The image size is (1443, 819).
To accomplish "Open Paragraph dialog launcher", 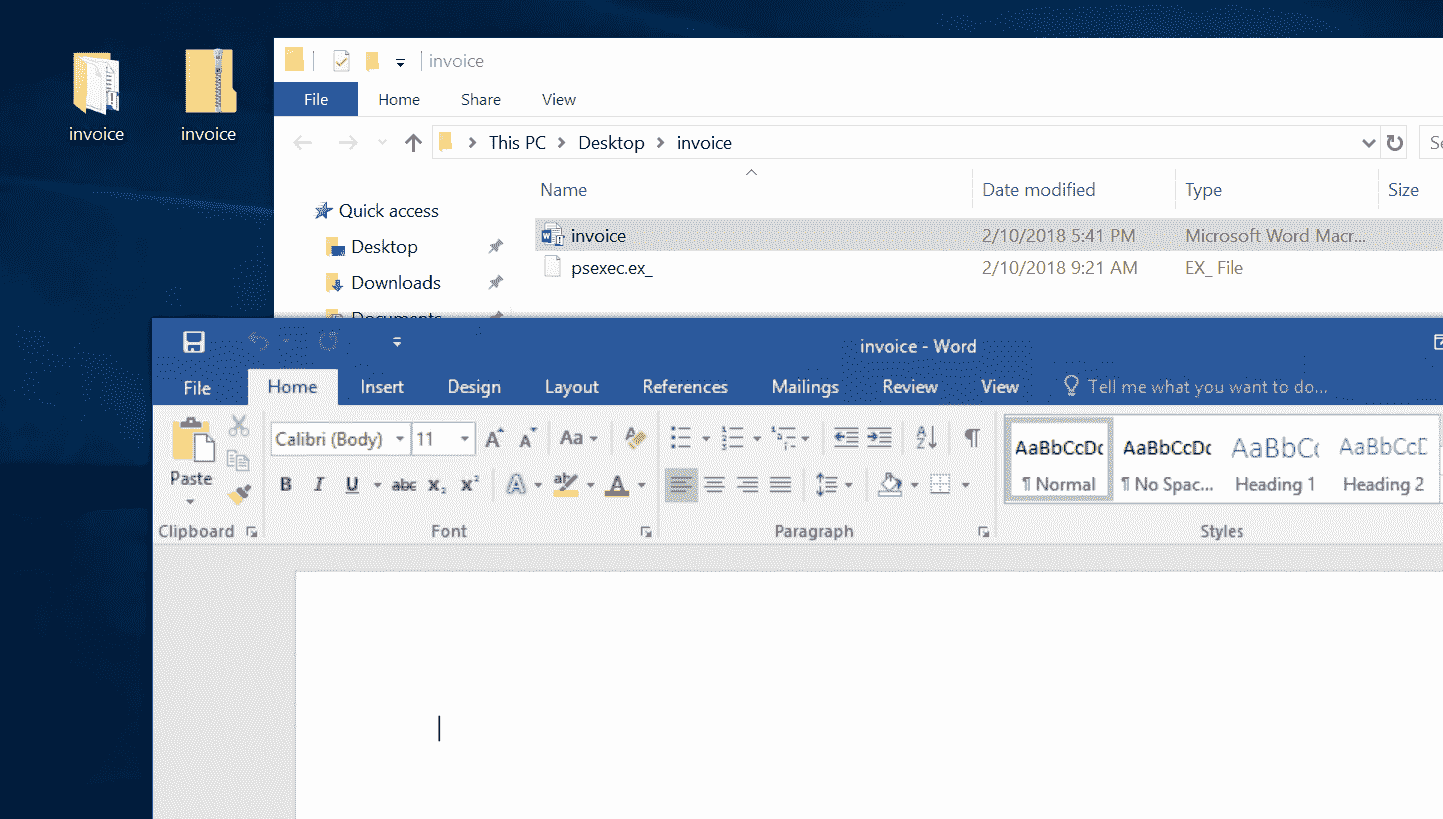I will tap(984, 533).
